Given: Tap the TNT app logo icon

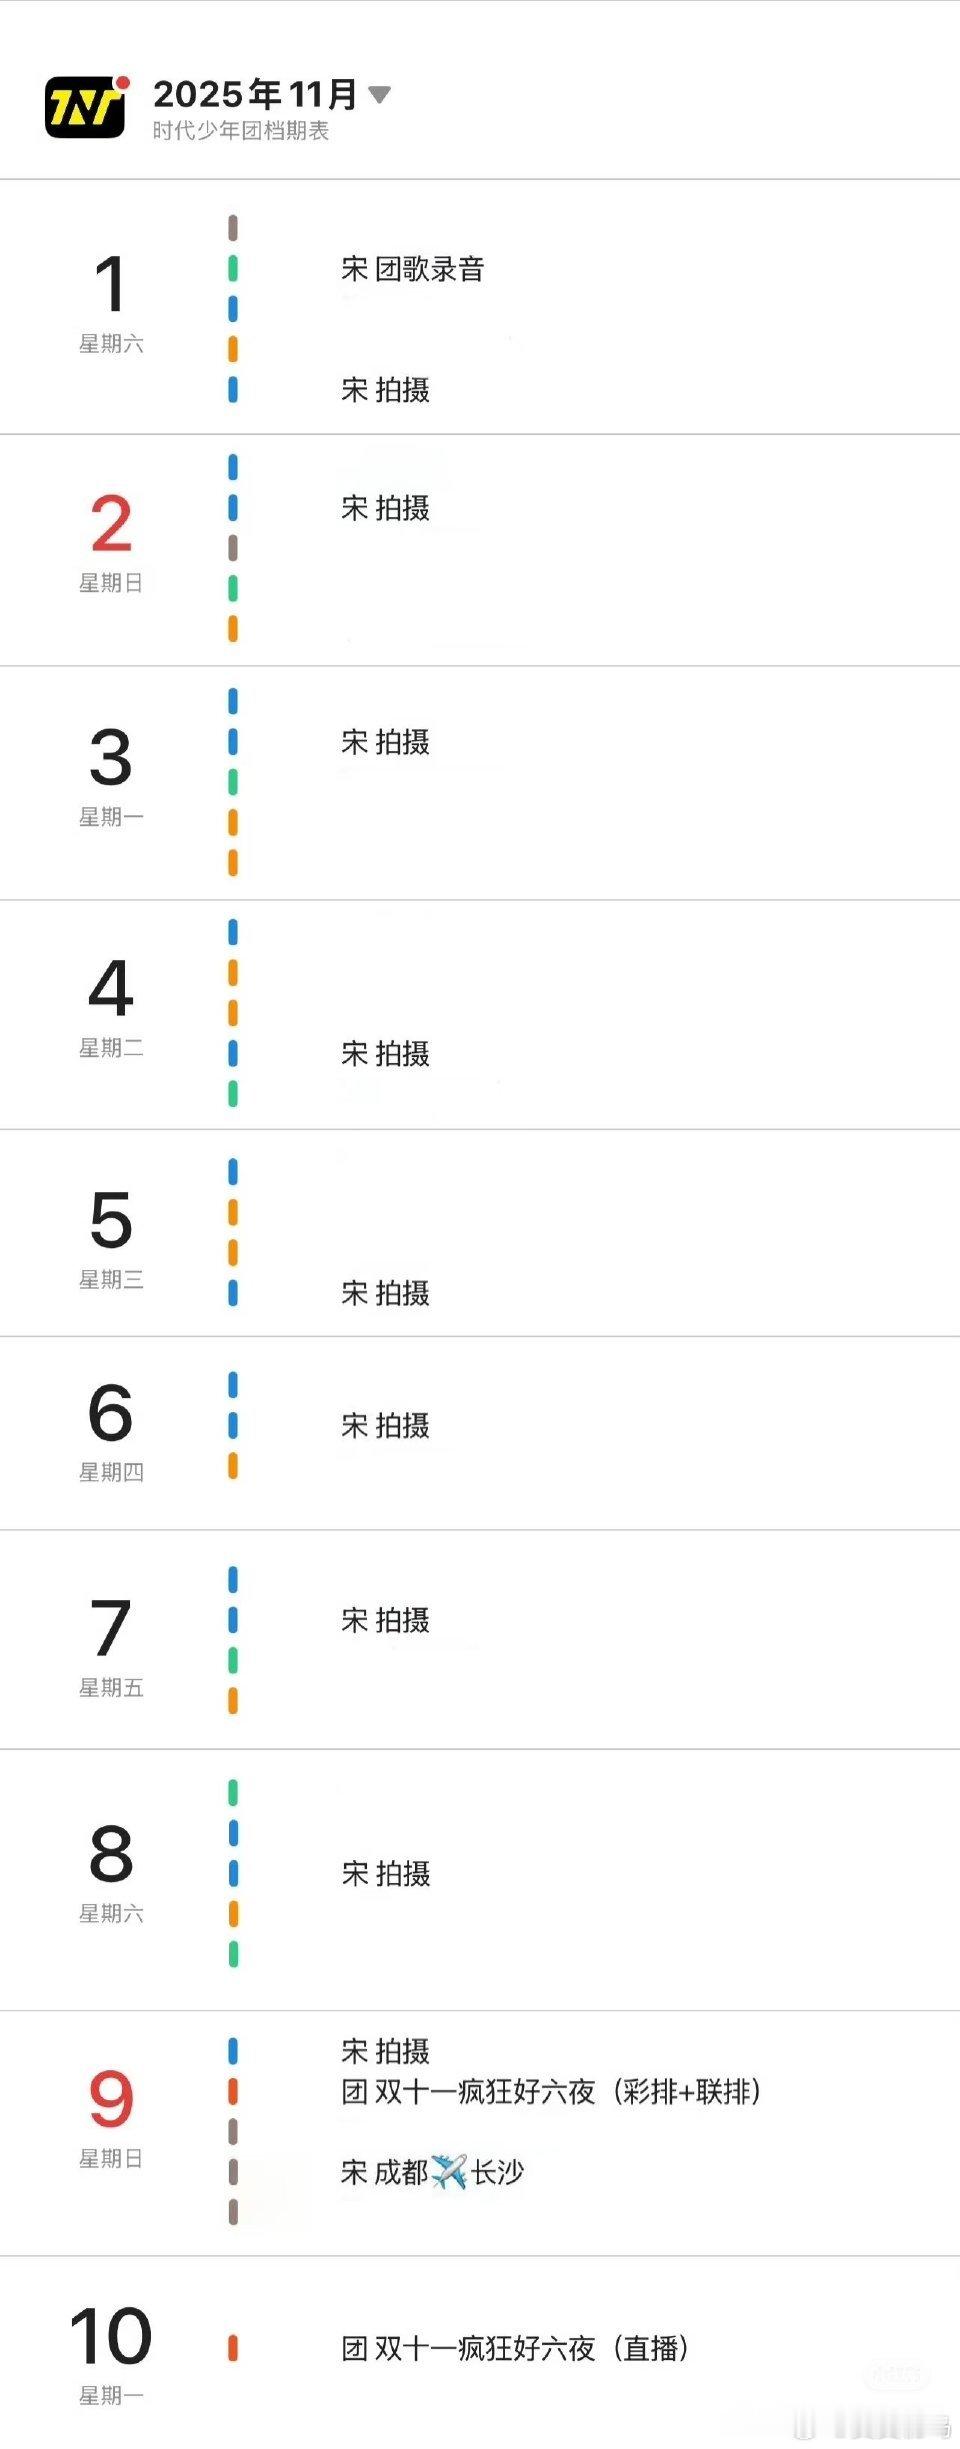Looking at the screenshot, I should tap(87, 106).
